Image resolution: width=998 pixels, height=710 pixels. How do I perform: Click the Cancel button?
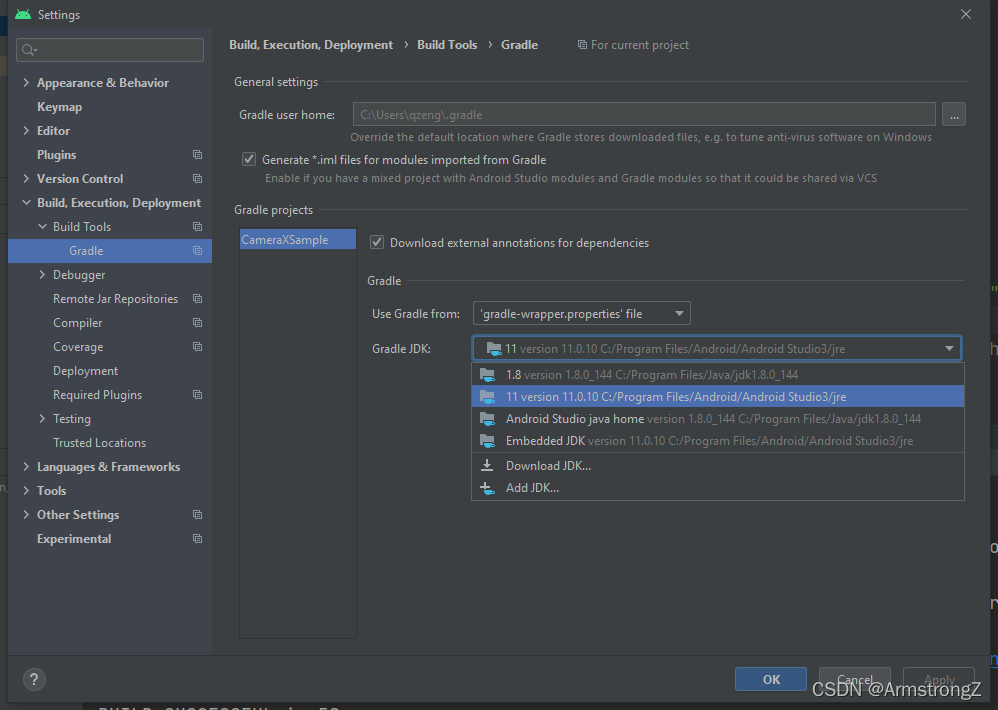pos(854,678)
